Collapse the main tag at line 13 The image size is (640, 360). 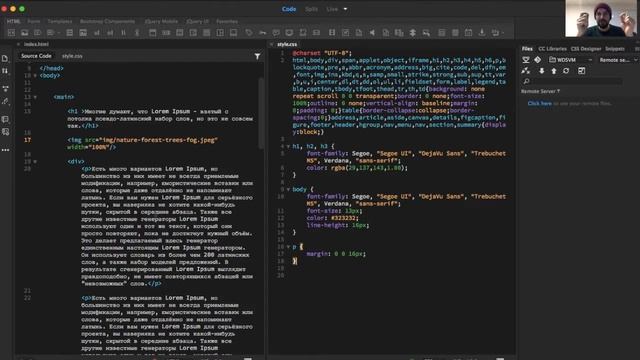[35, 97]
